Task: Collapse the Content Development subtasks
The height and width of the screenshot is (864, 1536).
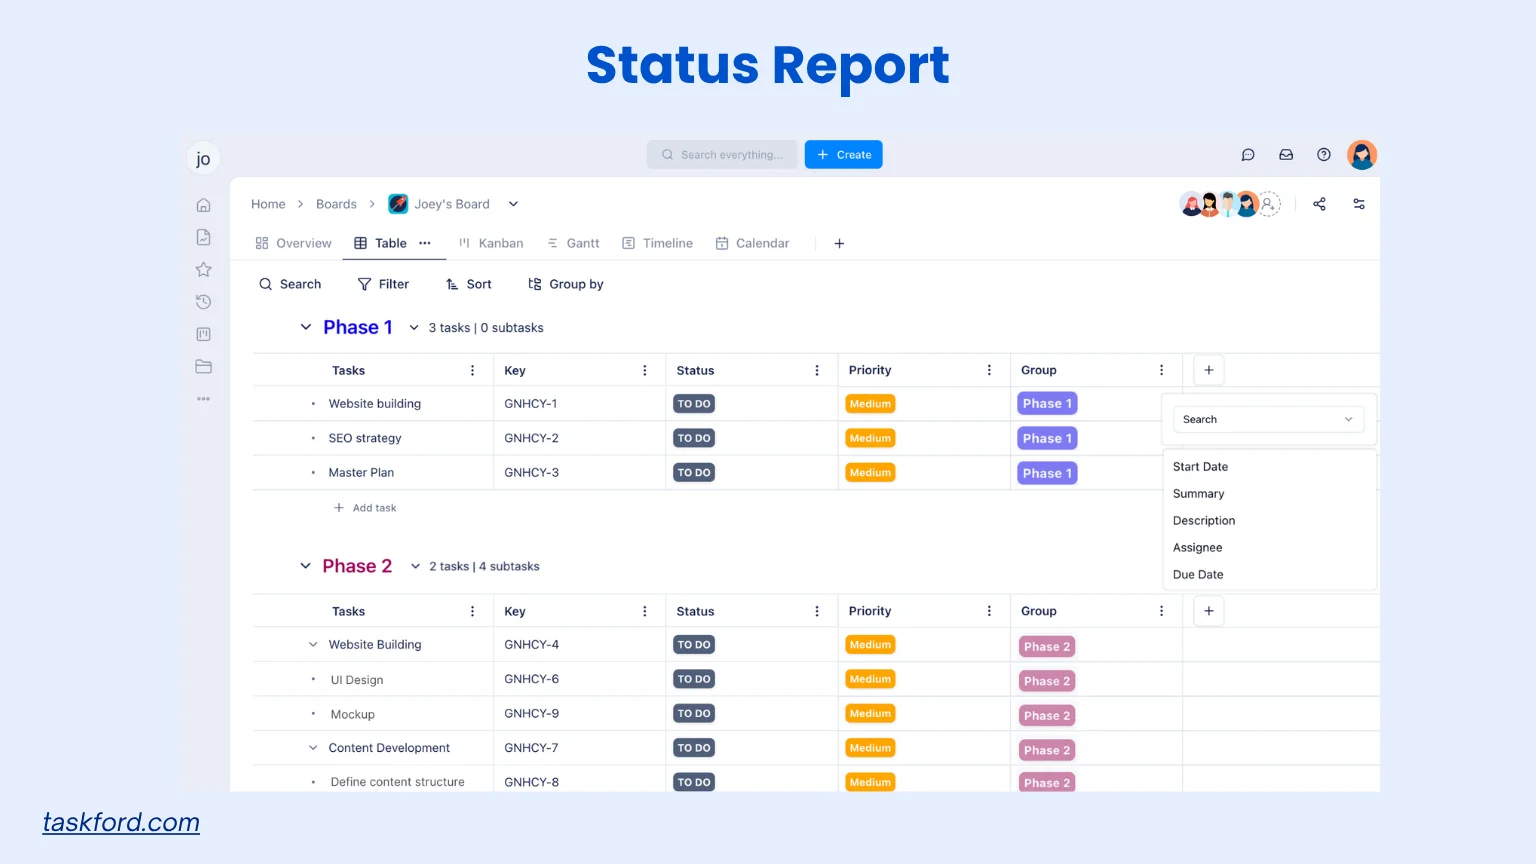Action: [313, 748]
